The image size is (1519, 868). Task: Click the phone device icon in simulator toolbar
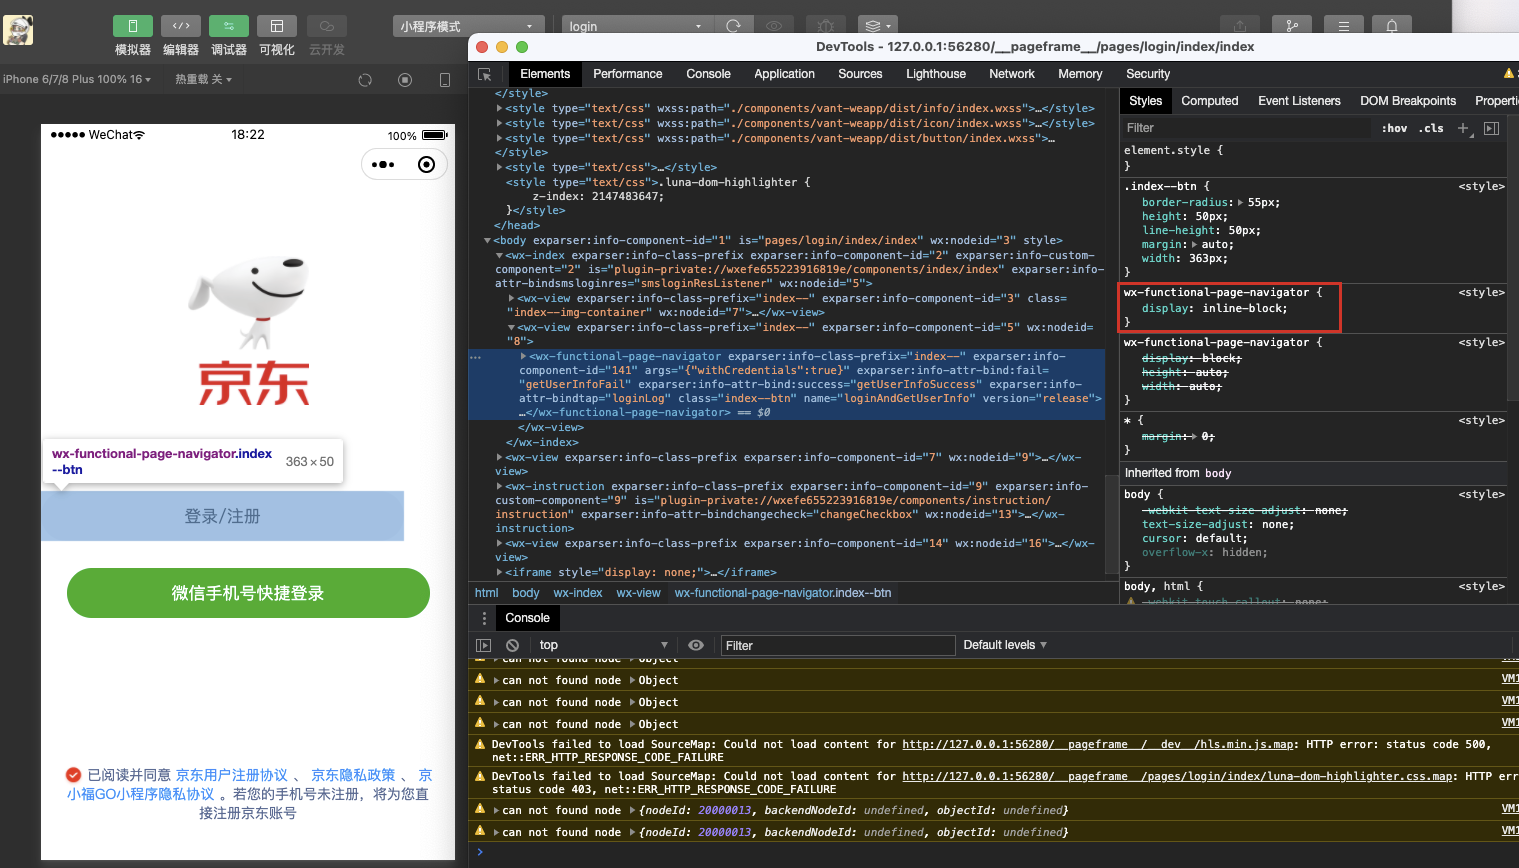pos(445,80)
